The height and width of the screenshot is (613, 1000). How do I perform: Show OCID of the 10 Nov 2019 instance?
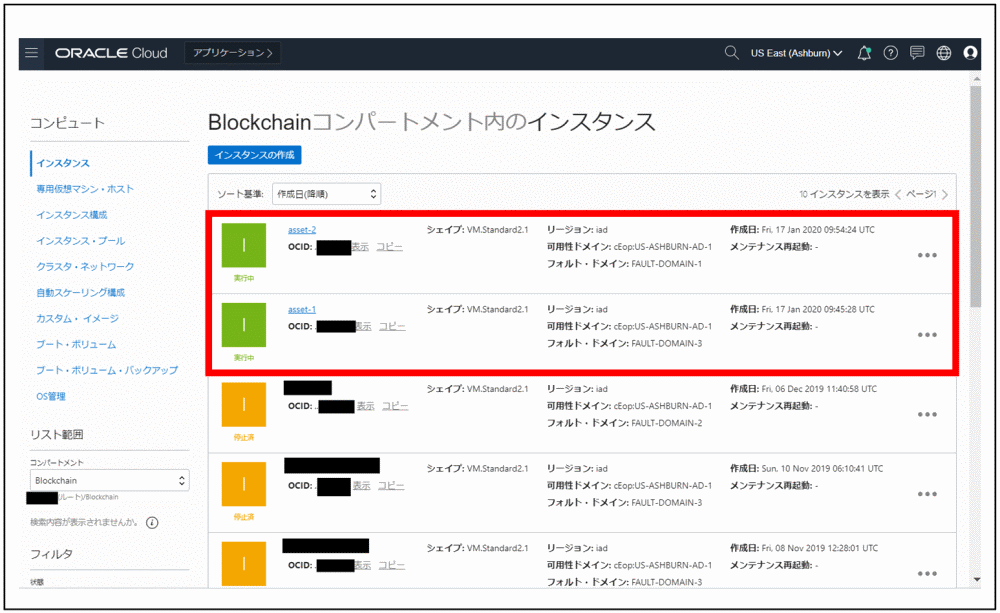click(x=362, y=486)
